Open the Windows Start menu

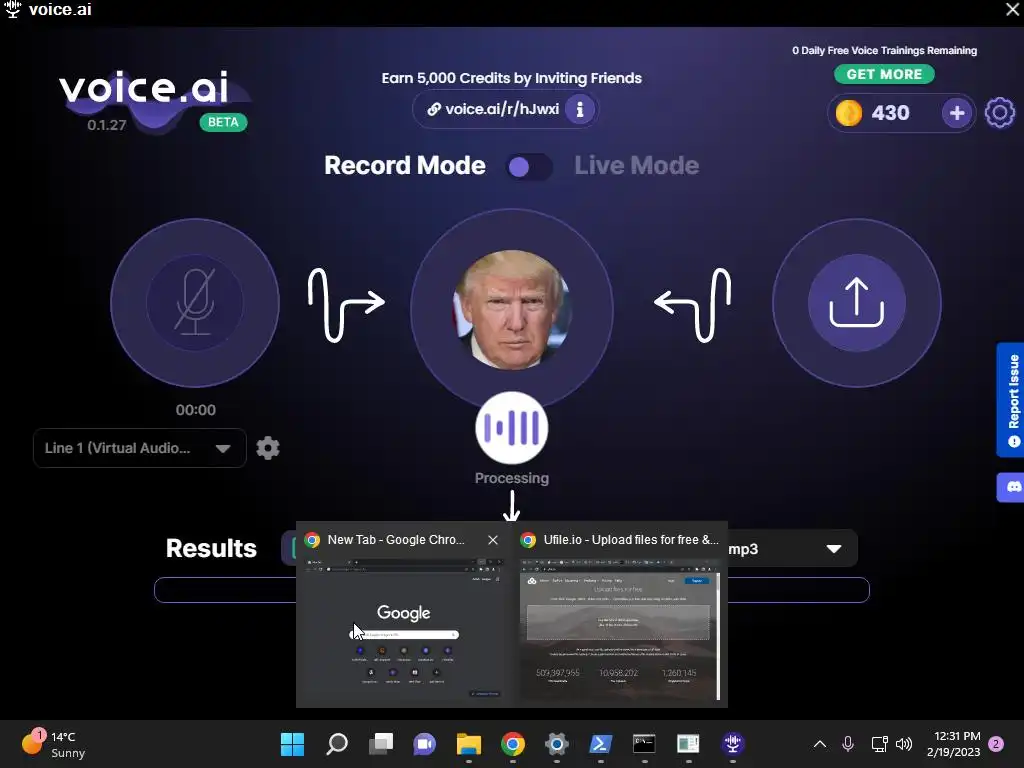[293, 744]
